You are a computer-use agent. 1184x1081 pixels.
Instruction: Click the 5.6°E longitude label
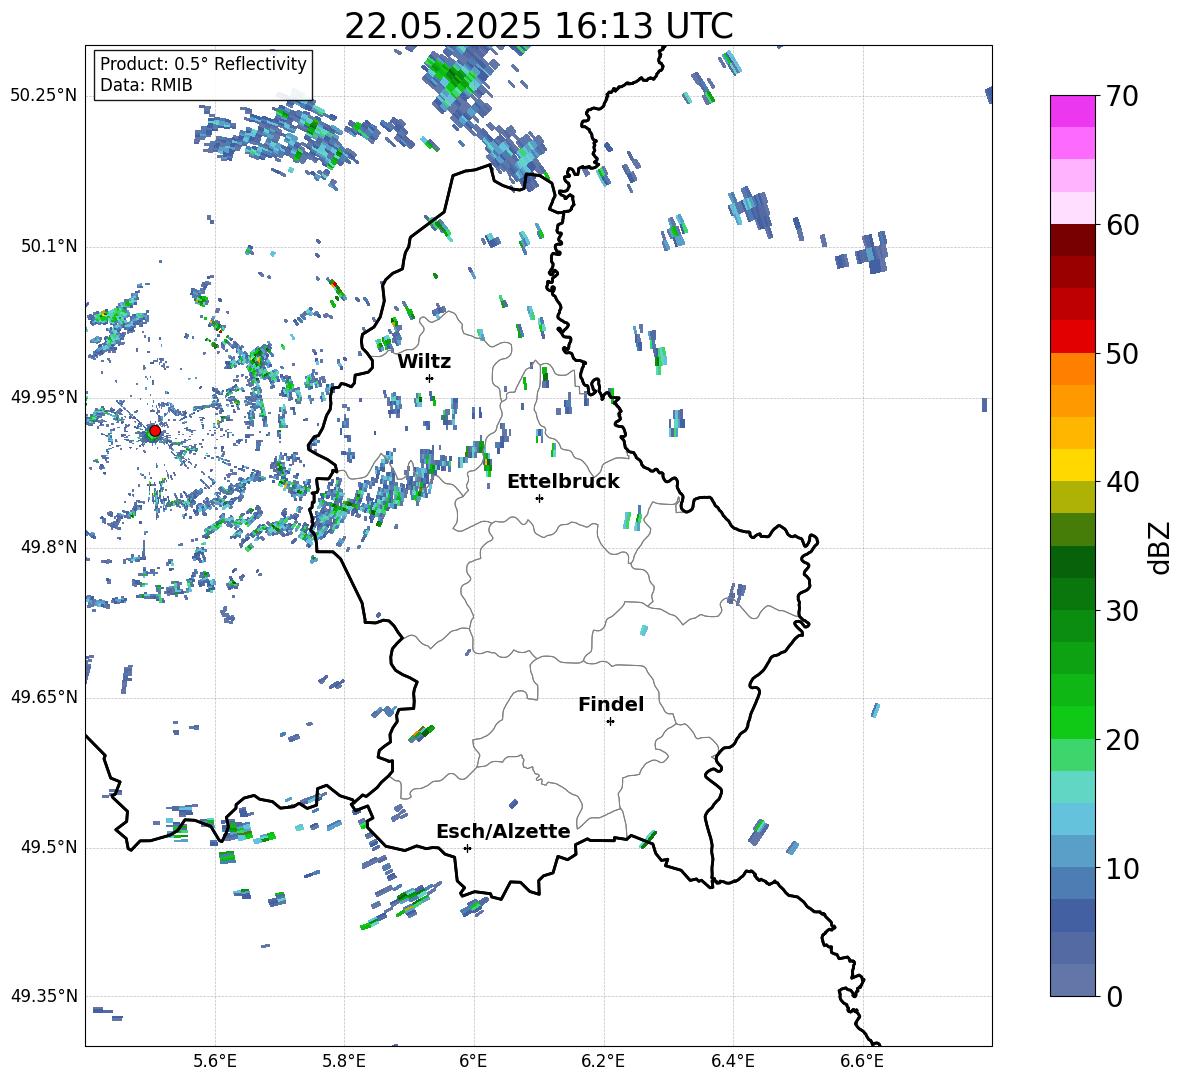[215, 1061]
